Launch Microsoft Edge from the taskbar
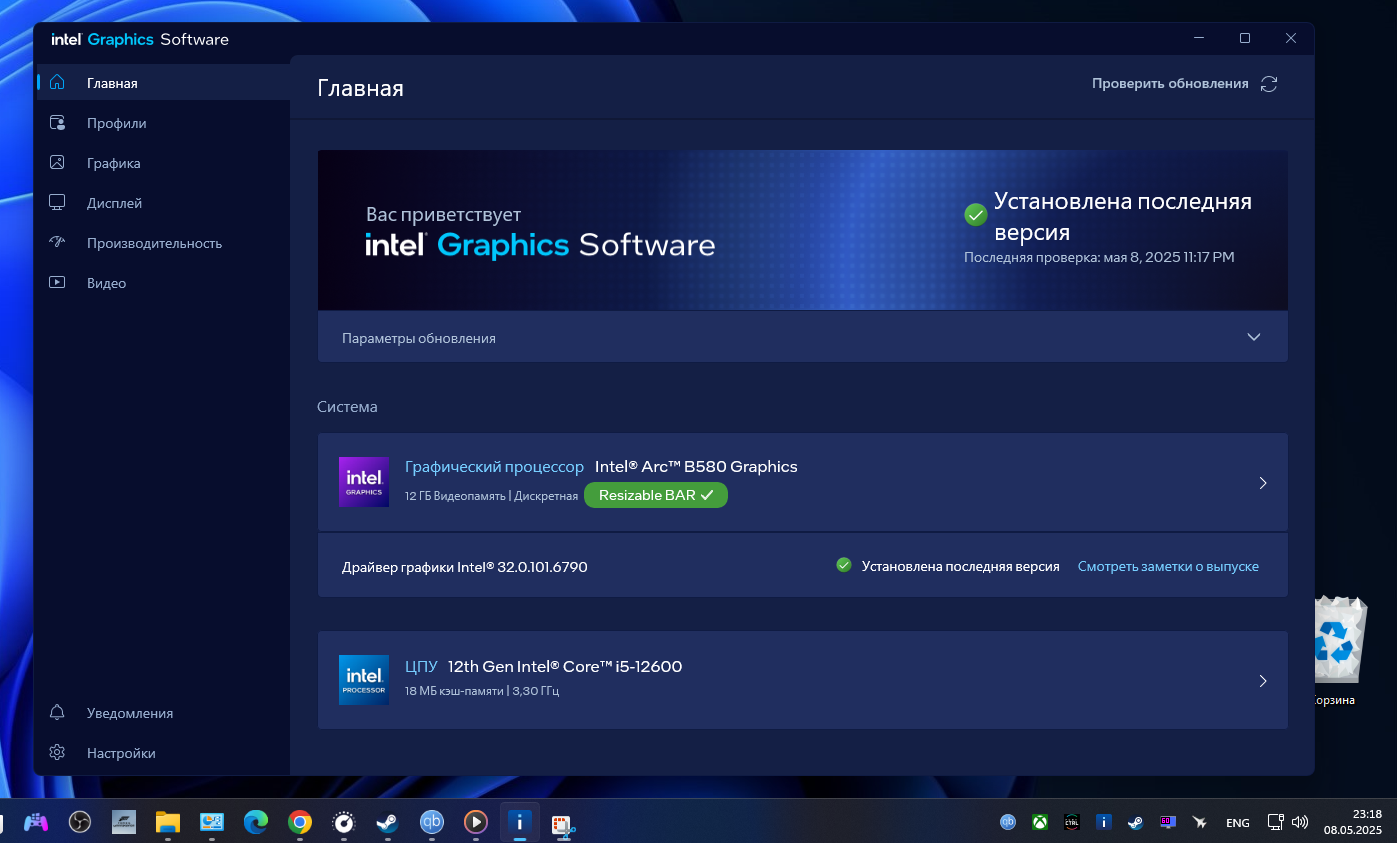 coord(256,822)
